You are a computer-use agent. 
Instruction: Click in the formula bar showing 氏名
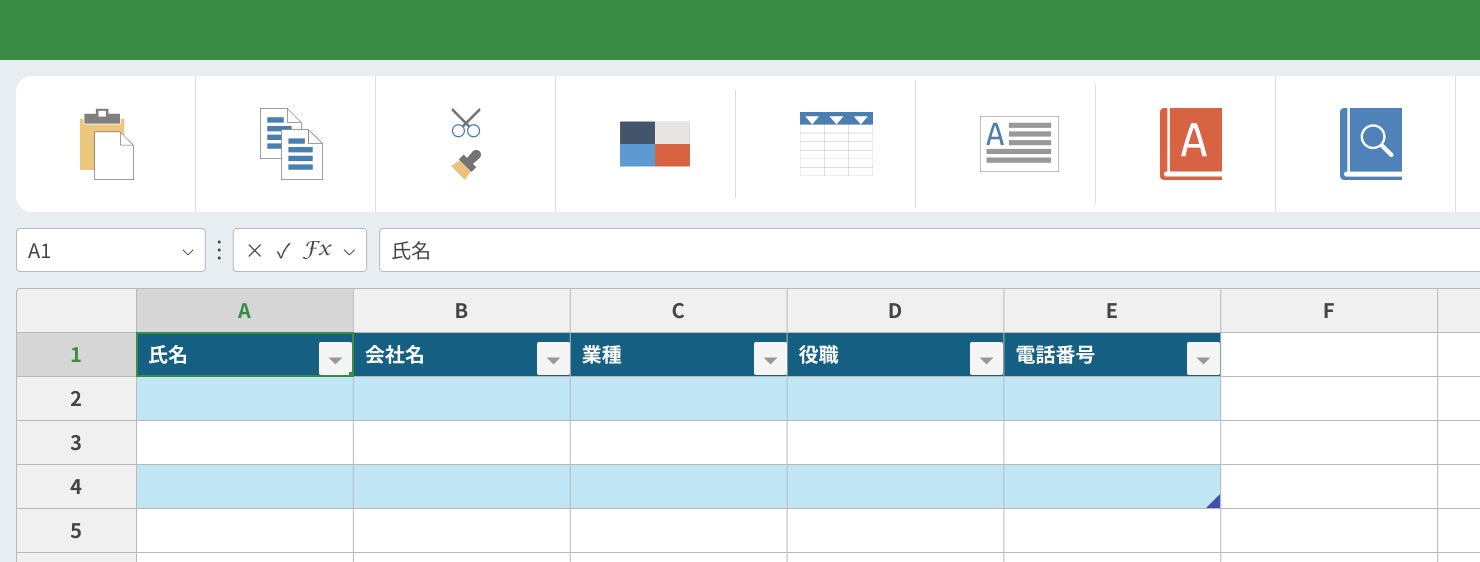[900, 251]
